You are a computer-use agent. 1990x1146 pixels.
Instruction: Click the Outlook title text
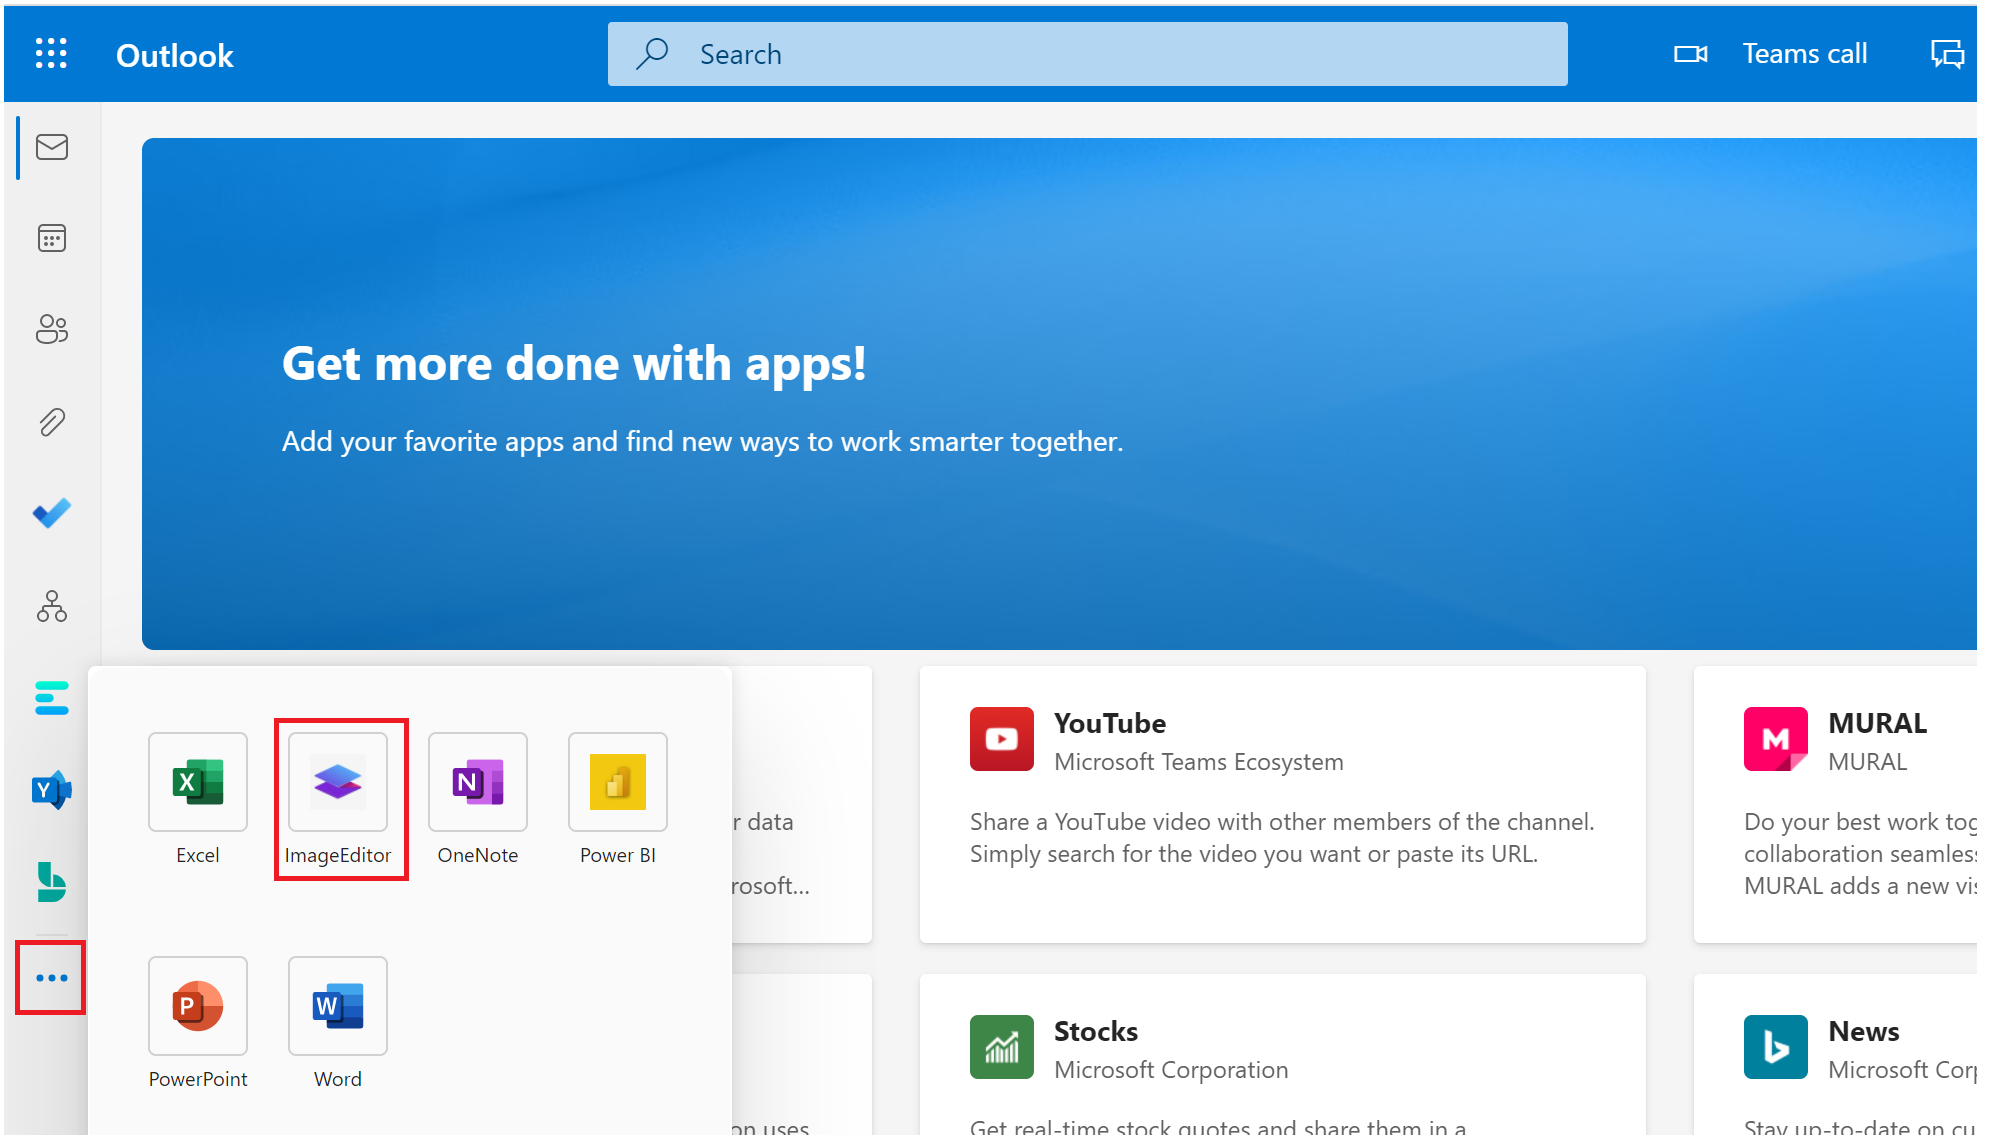(x=175, y=56)
